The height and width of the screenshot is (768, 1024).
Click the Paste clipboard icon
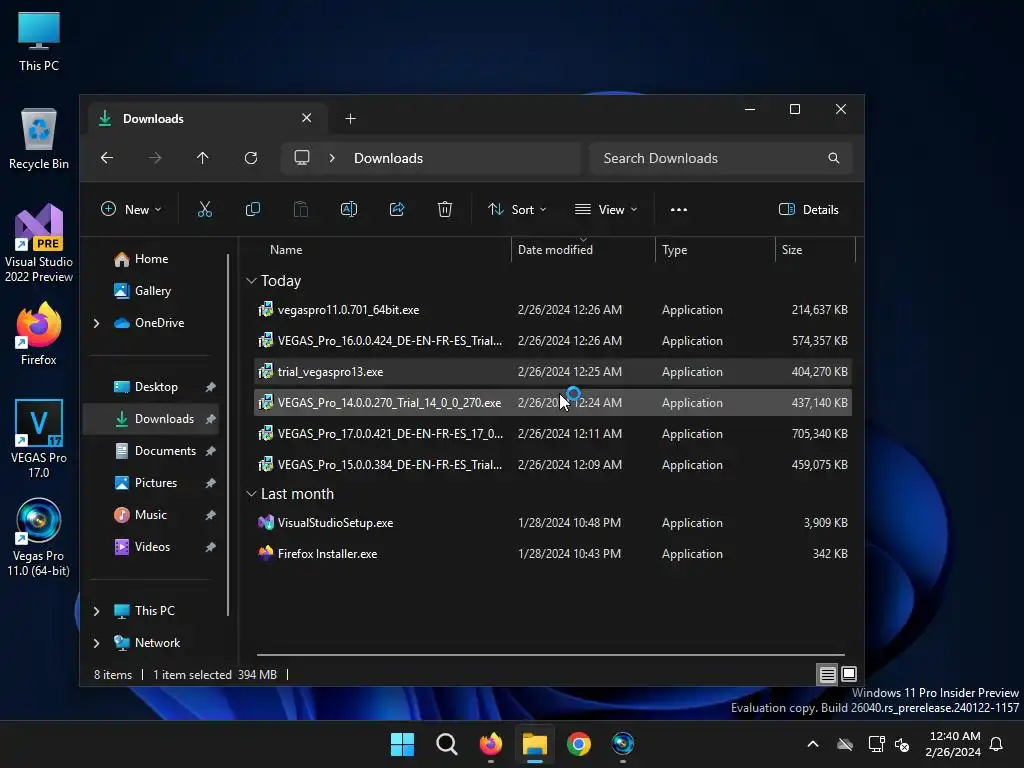point(300,210)
